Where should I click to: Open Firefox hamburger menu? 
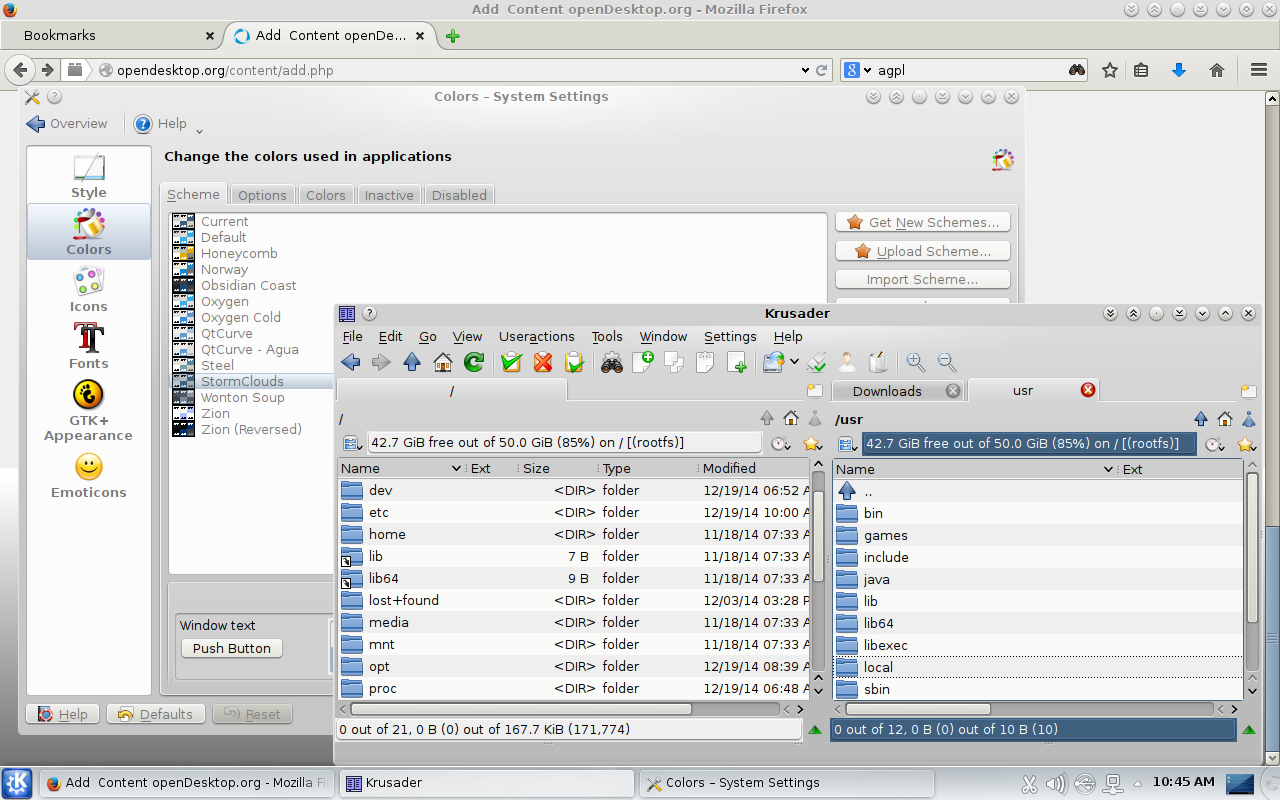pos(1259,70)
